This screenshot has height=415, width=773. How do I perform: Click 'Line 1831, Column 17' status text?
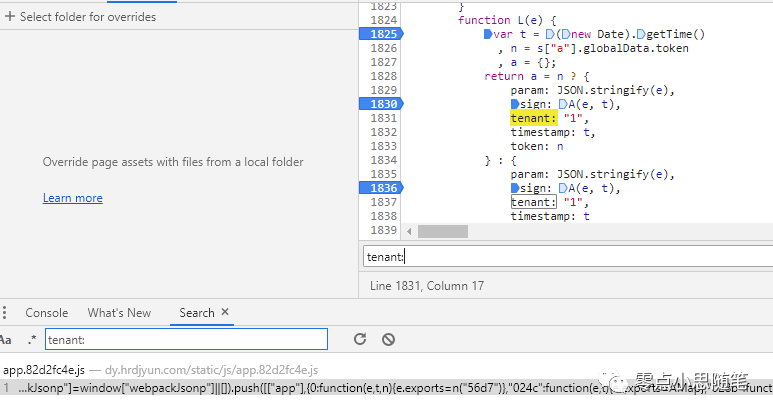(x=427, y=286)
